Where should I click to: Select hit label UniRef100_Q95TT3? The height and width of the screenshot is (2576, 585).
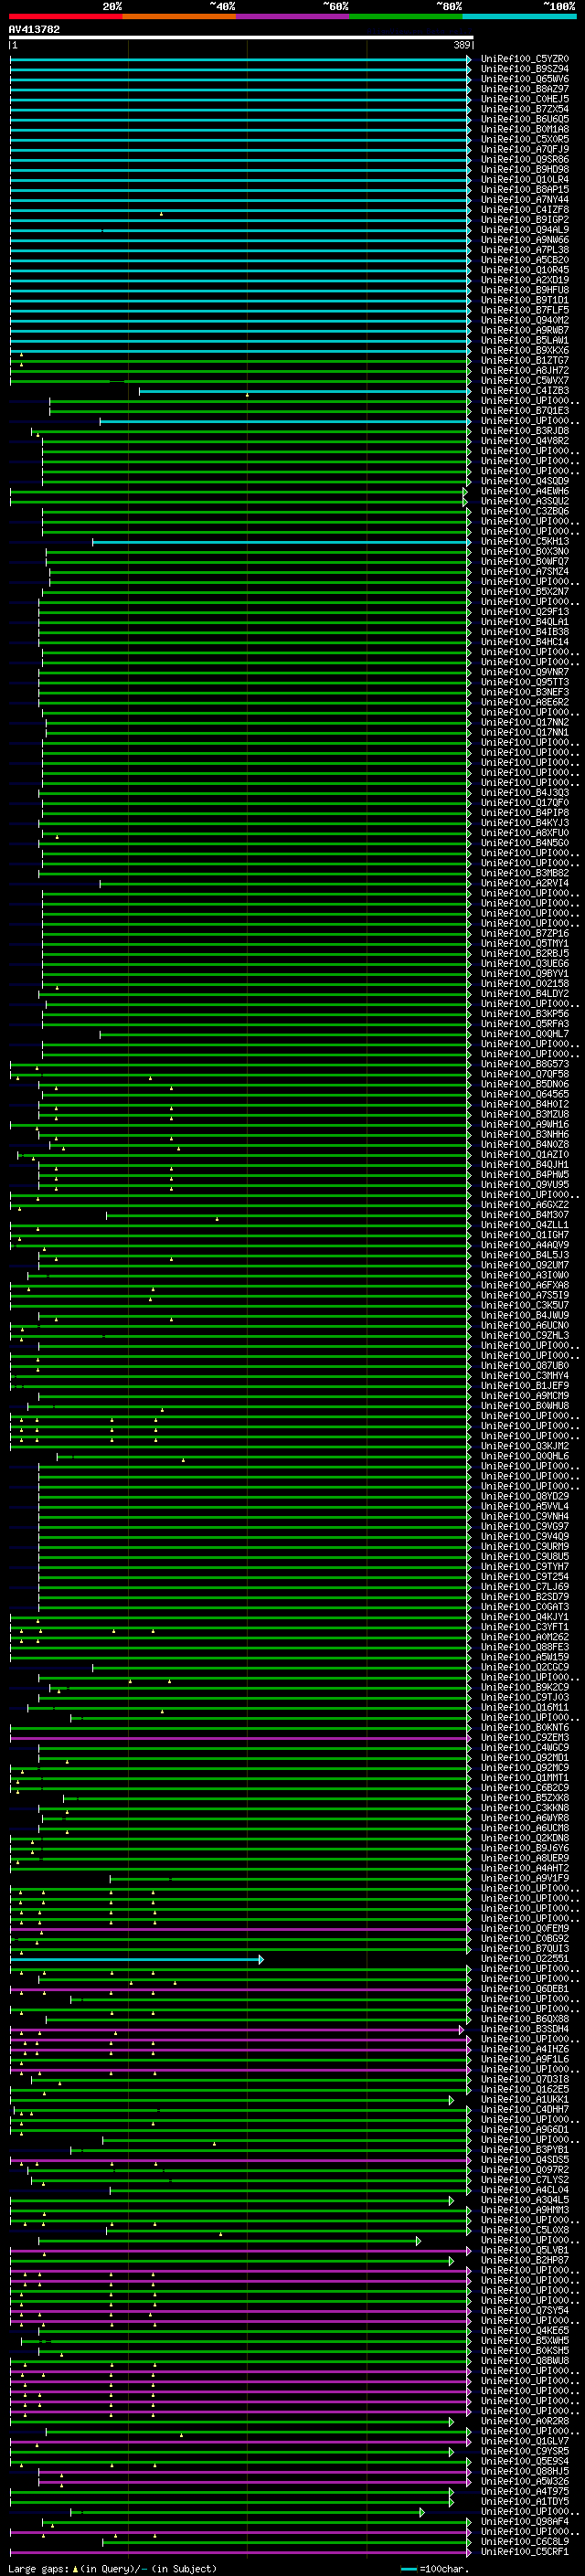[x=525, y=682]
